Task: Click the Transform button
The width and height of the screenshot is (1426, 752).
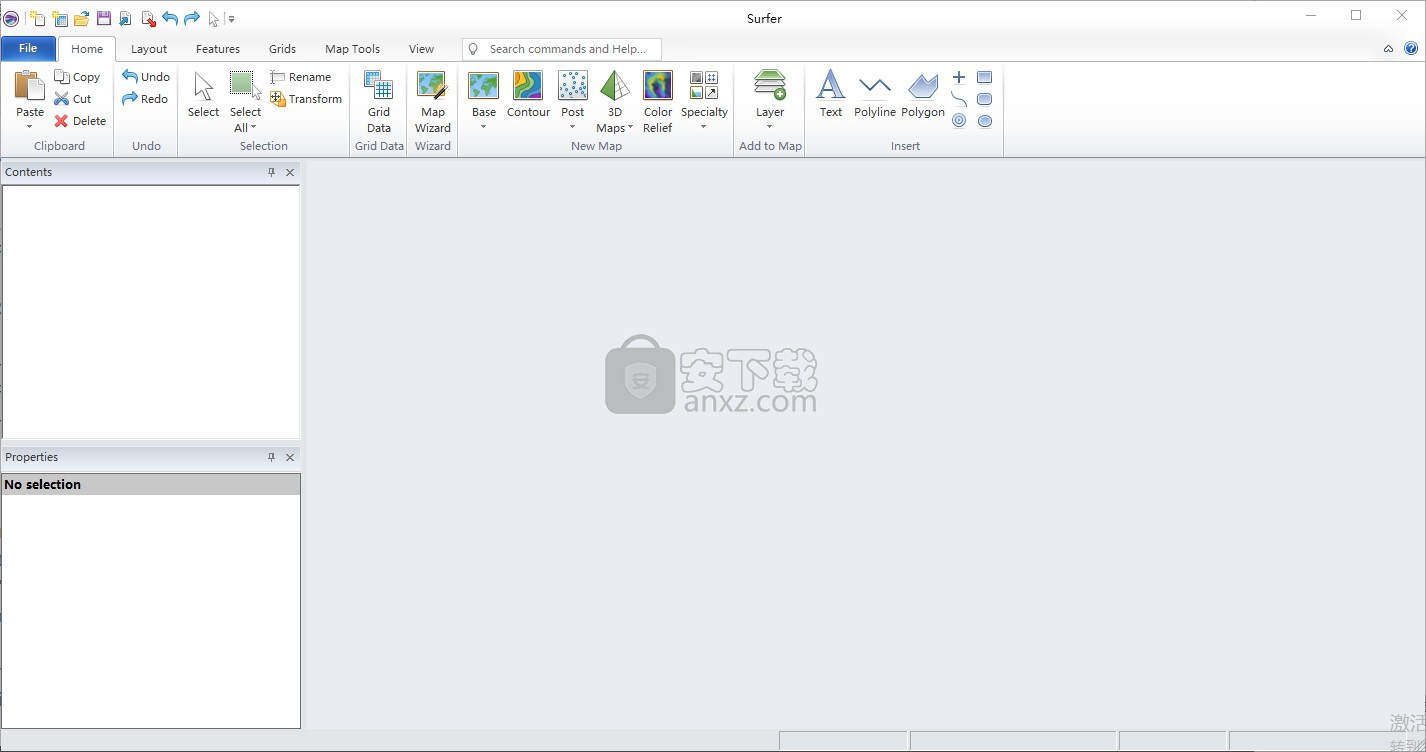Action: pos(306,99)
